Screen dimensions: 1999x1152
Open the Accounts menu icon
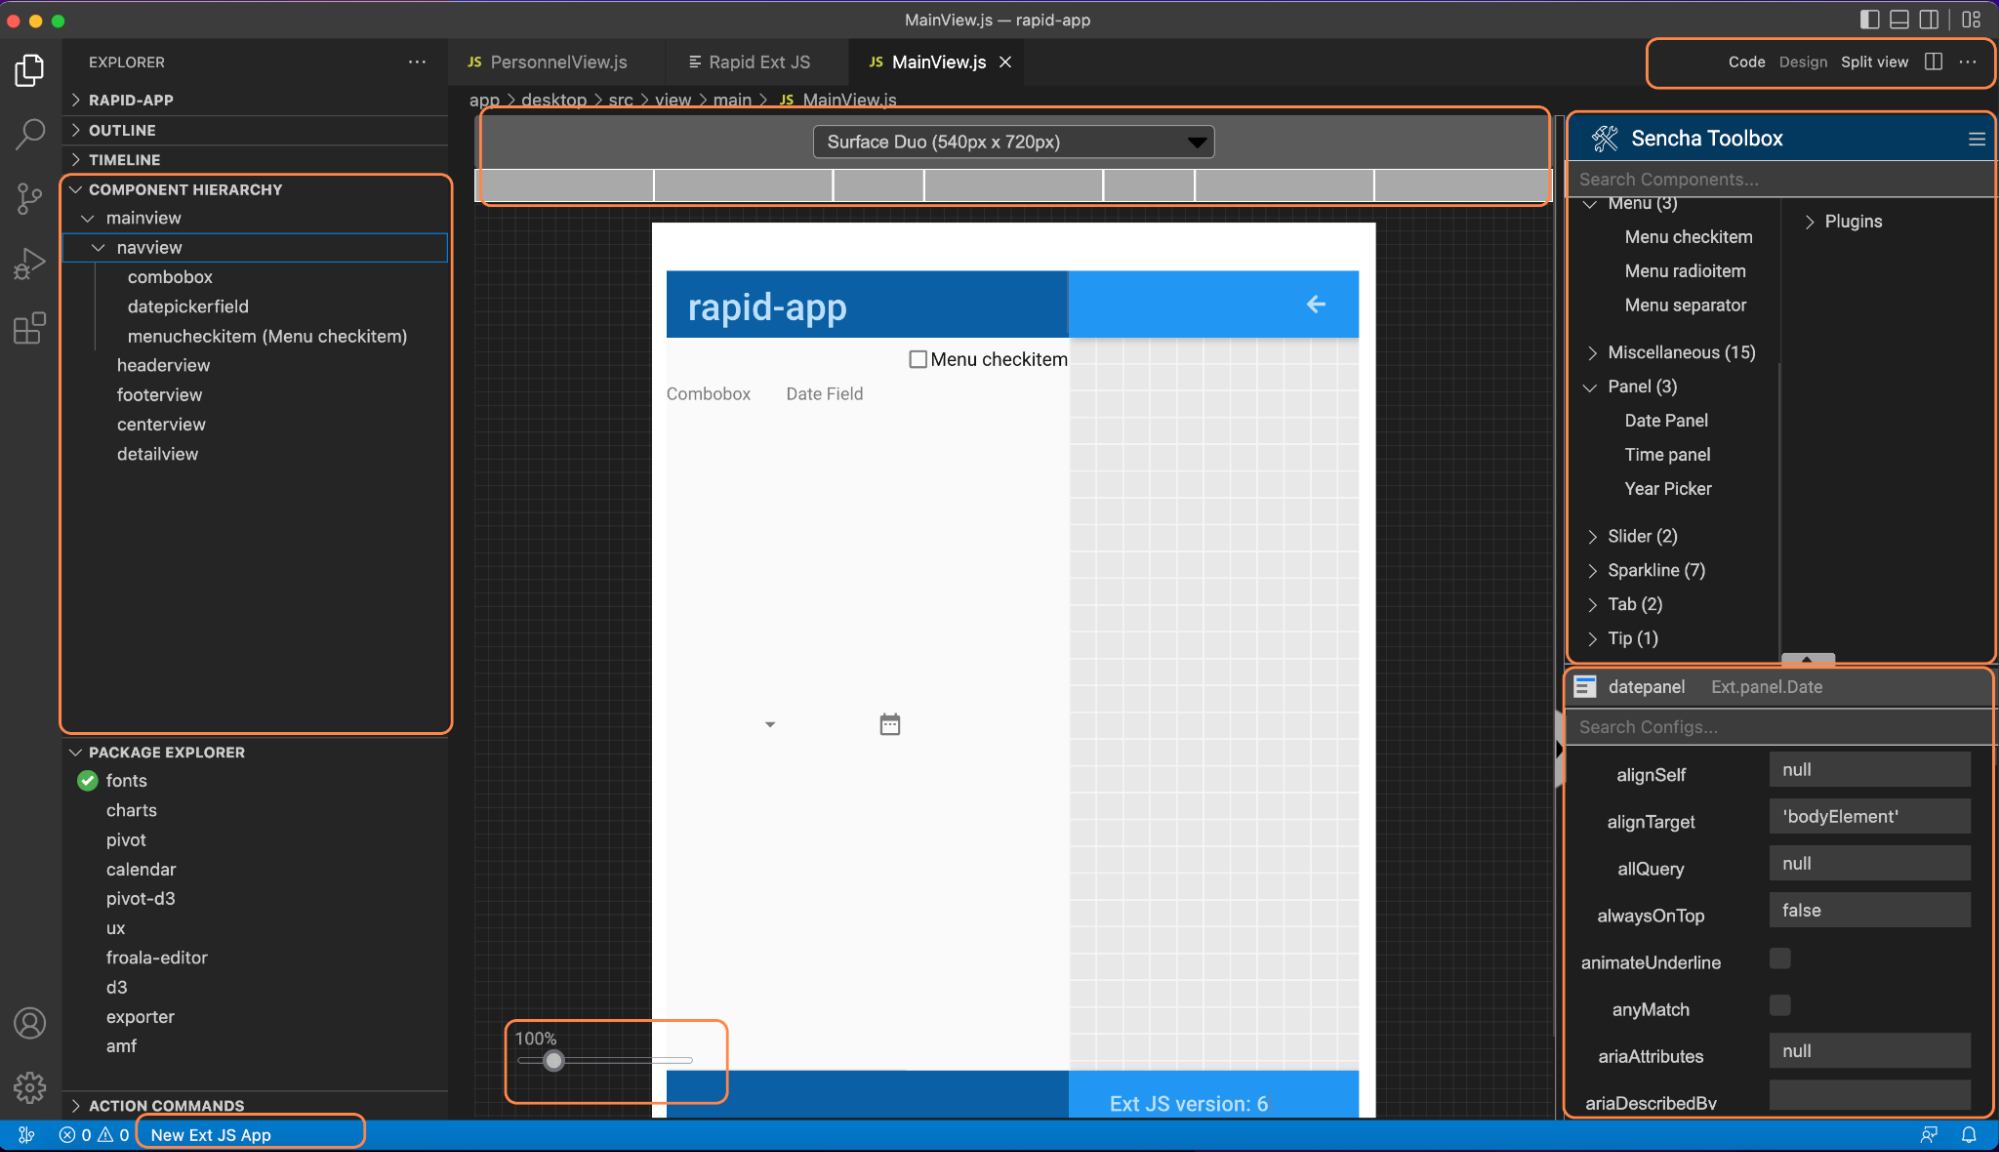[30, 1023]
